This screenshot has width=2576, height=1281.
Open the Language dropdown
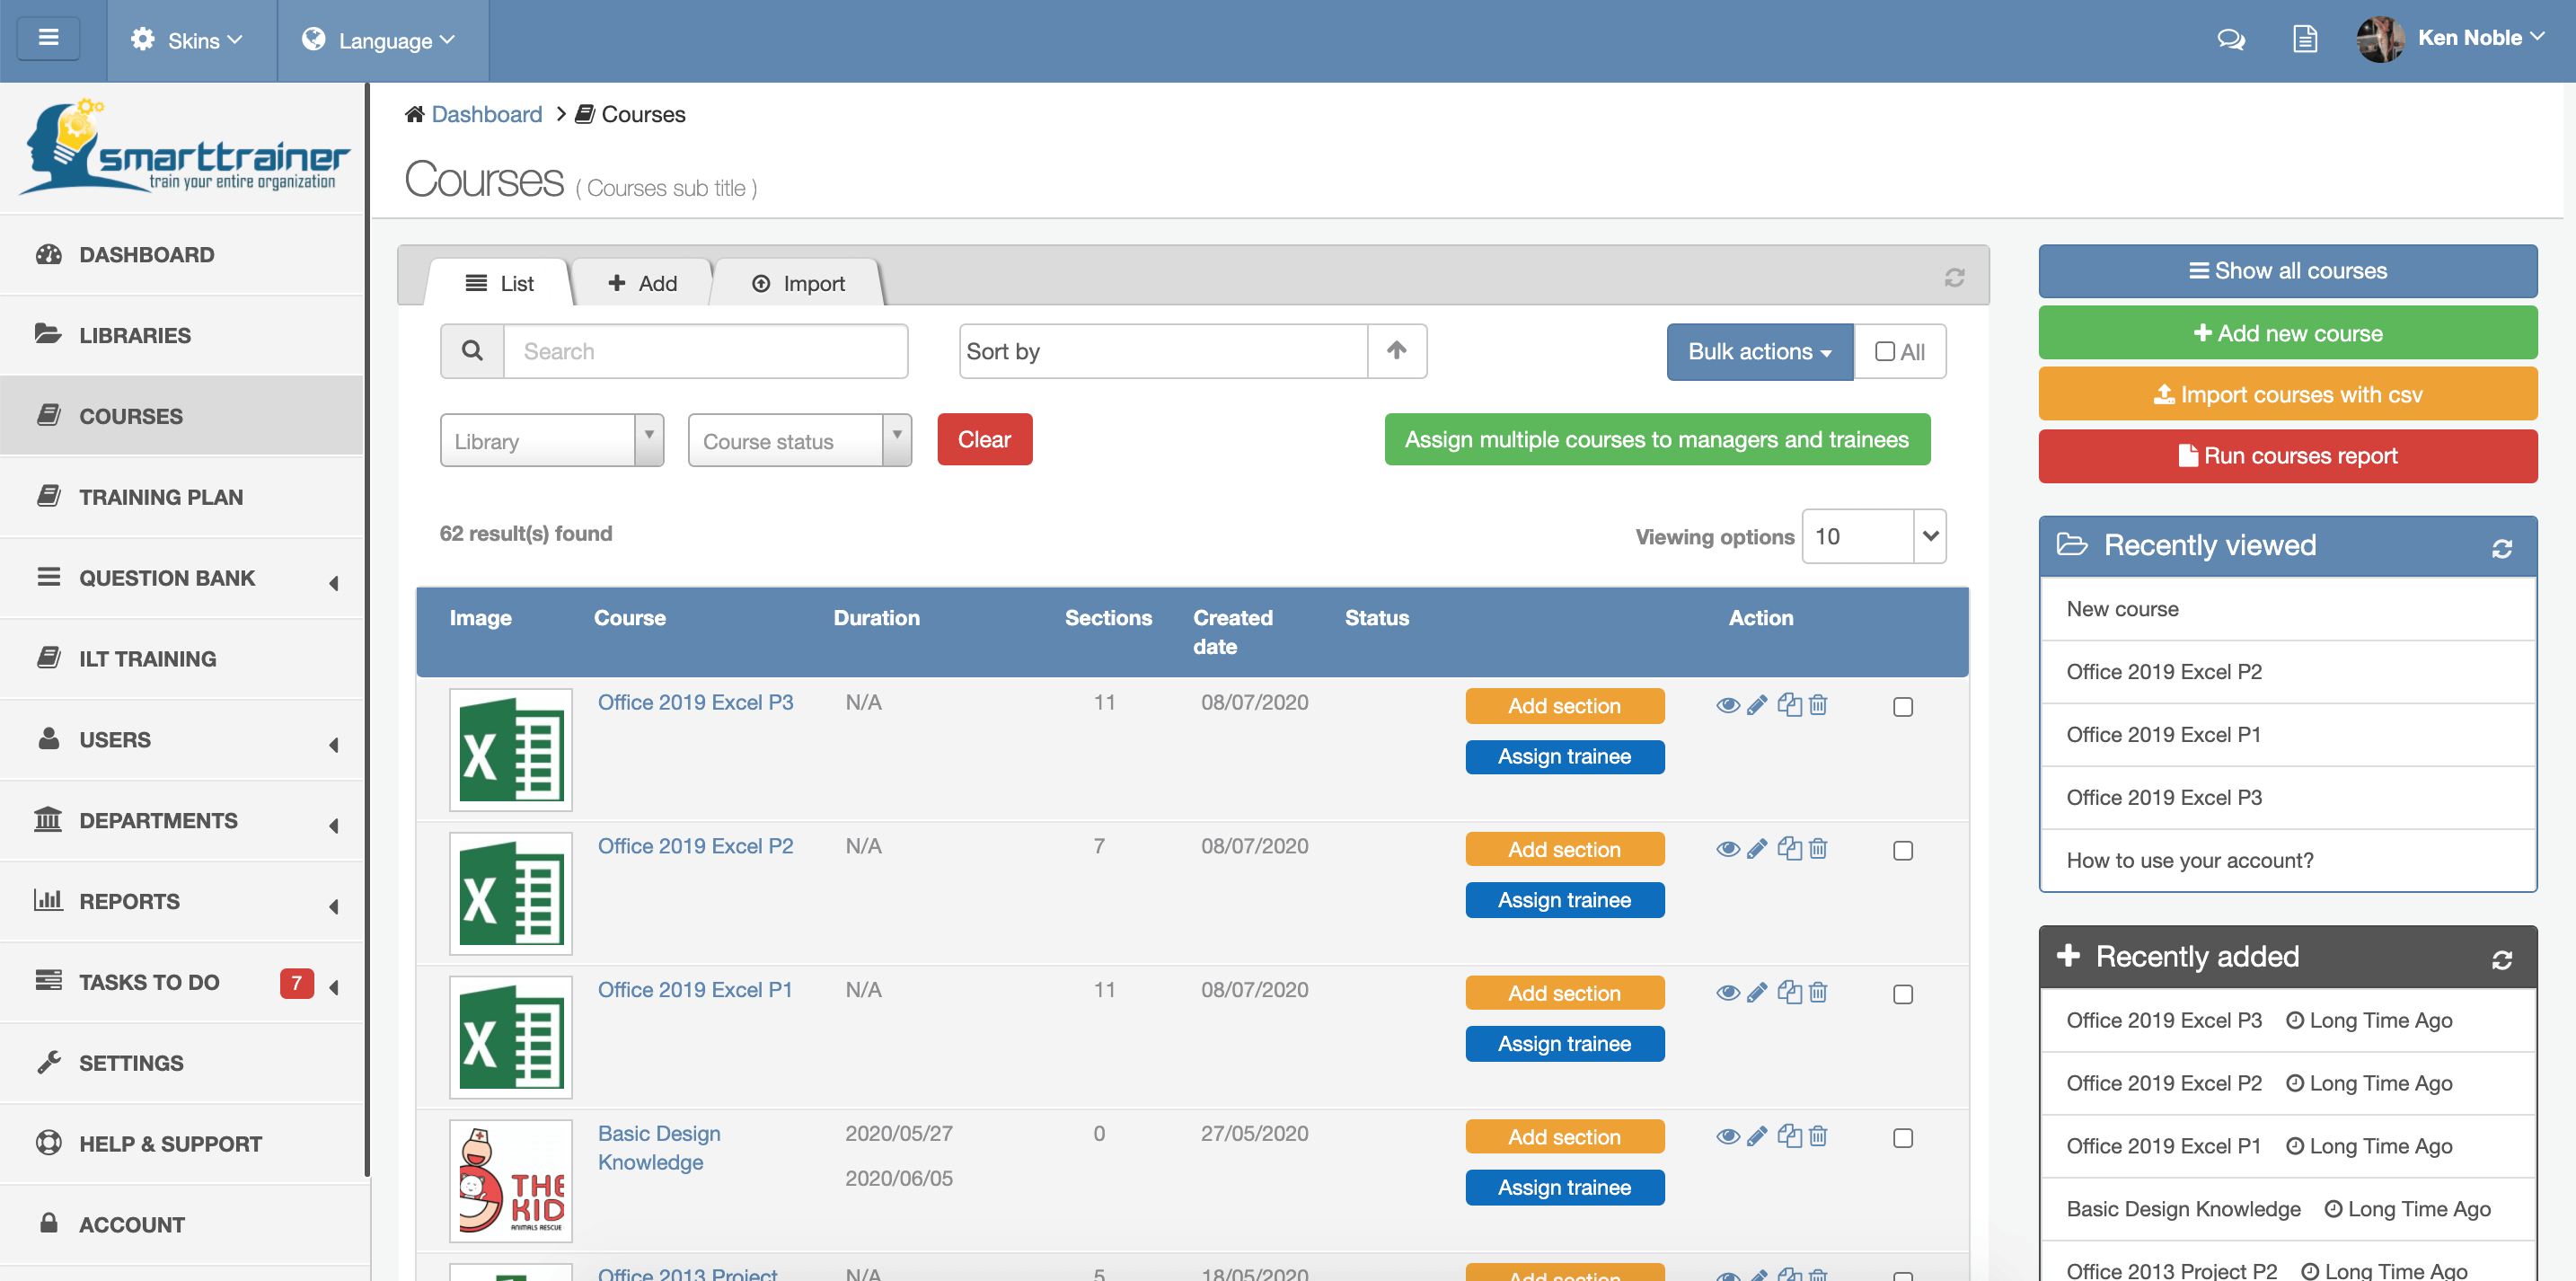pyautogui.click(x=383, y=40)
